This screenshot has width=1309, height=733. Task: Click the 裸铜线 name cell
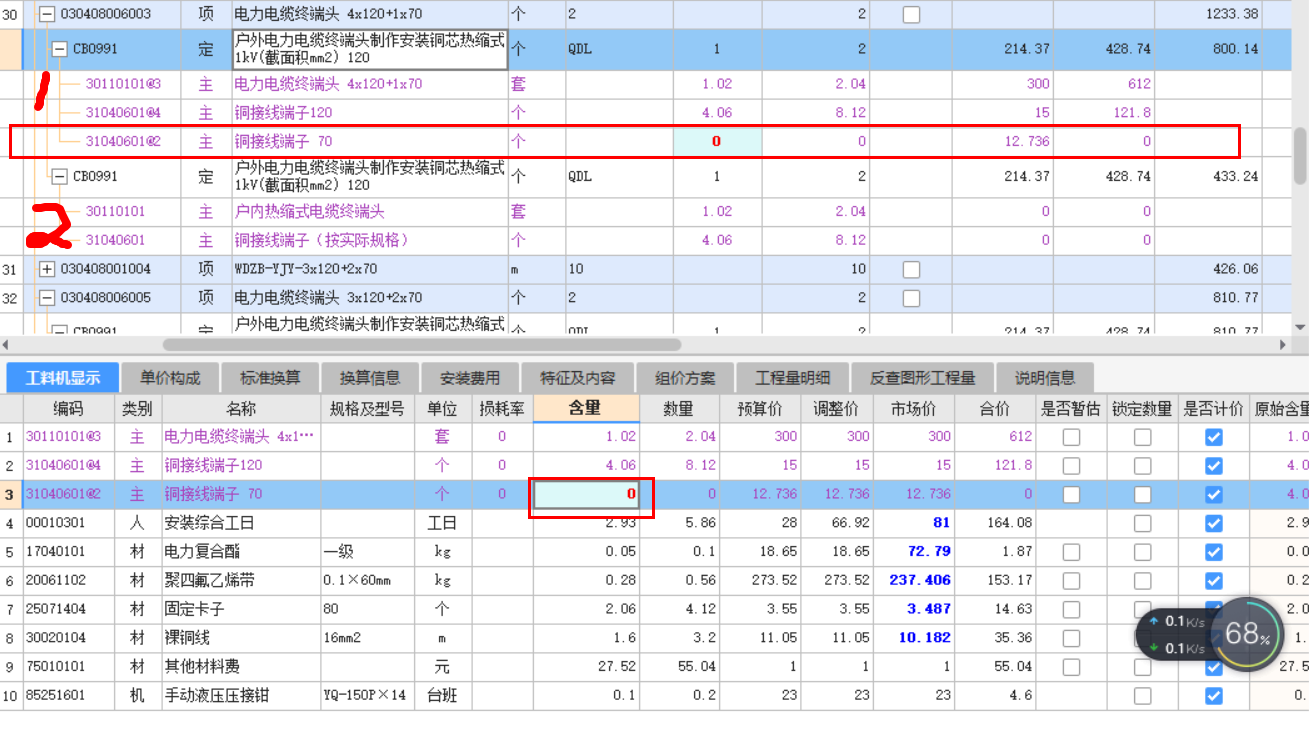point(240,638)
